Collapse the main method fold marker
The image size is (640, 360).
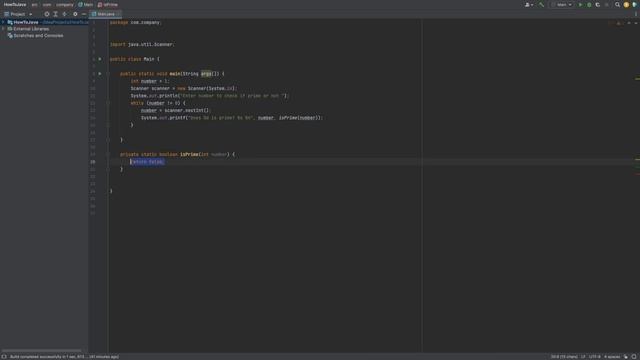point(108,74)
